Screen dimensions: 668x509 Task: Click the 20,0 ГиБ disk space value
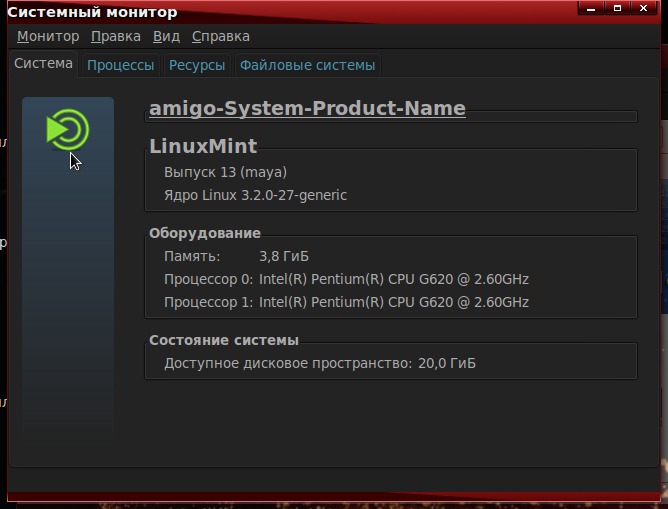pos(447,363)
